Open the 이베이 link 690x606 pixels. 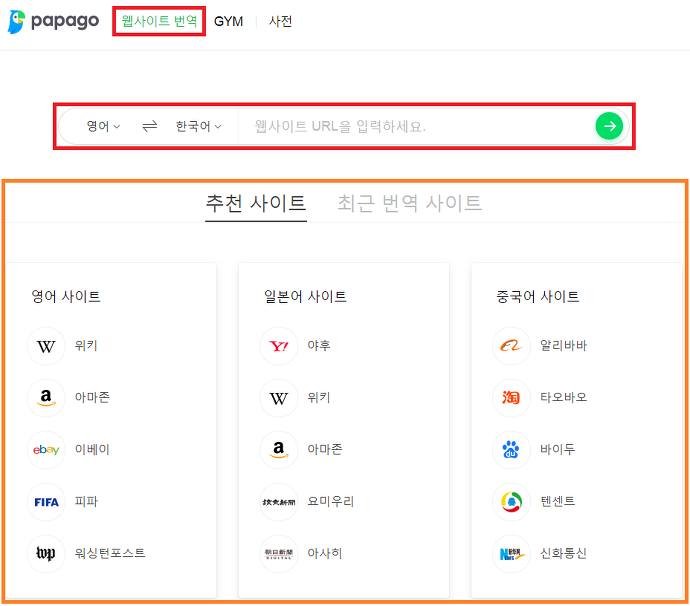pos(92,449)
